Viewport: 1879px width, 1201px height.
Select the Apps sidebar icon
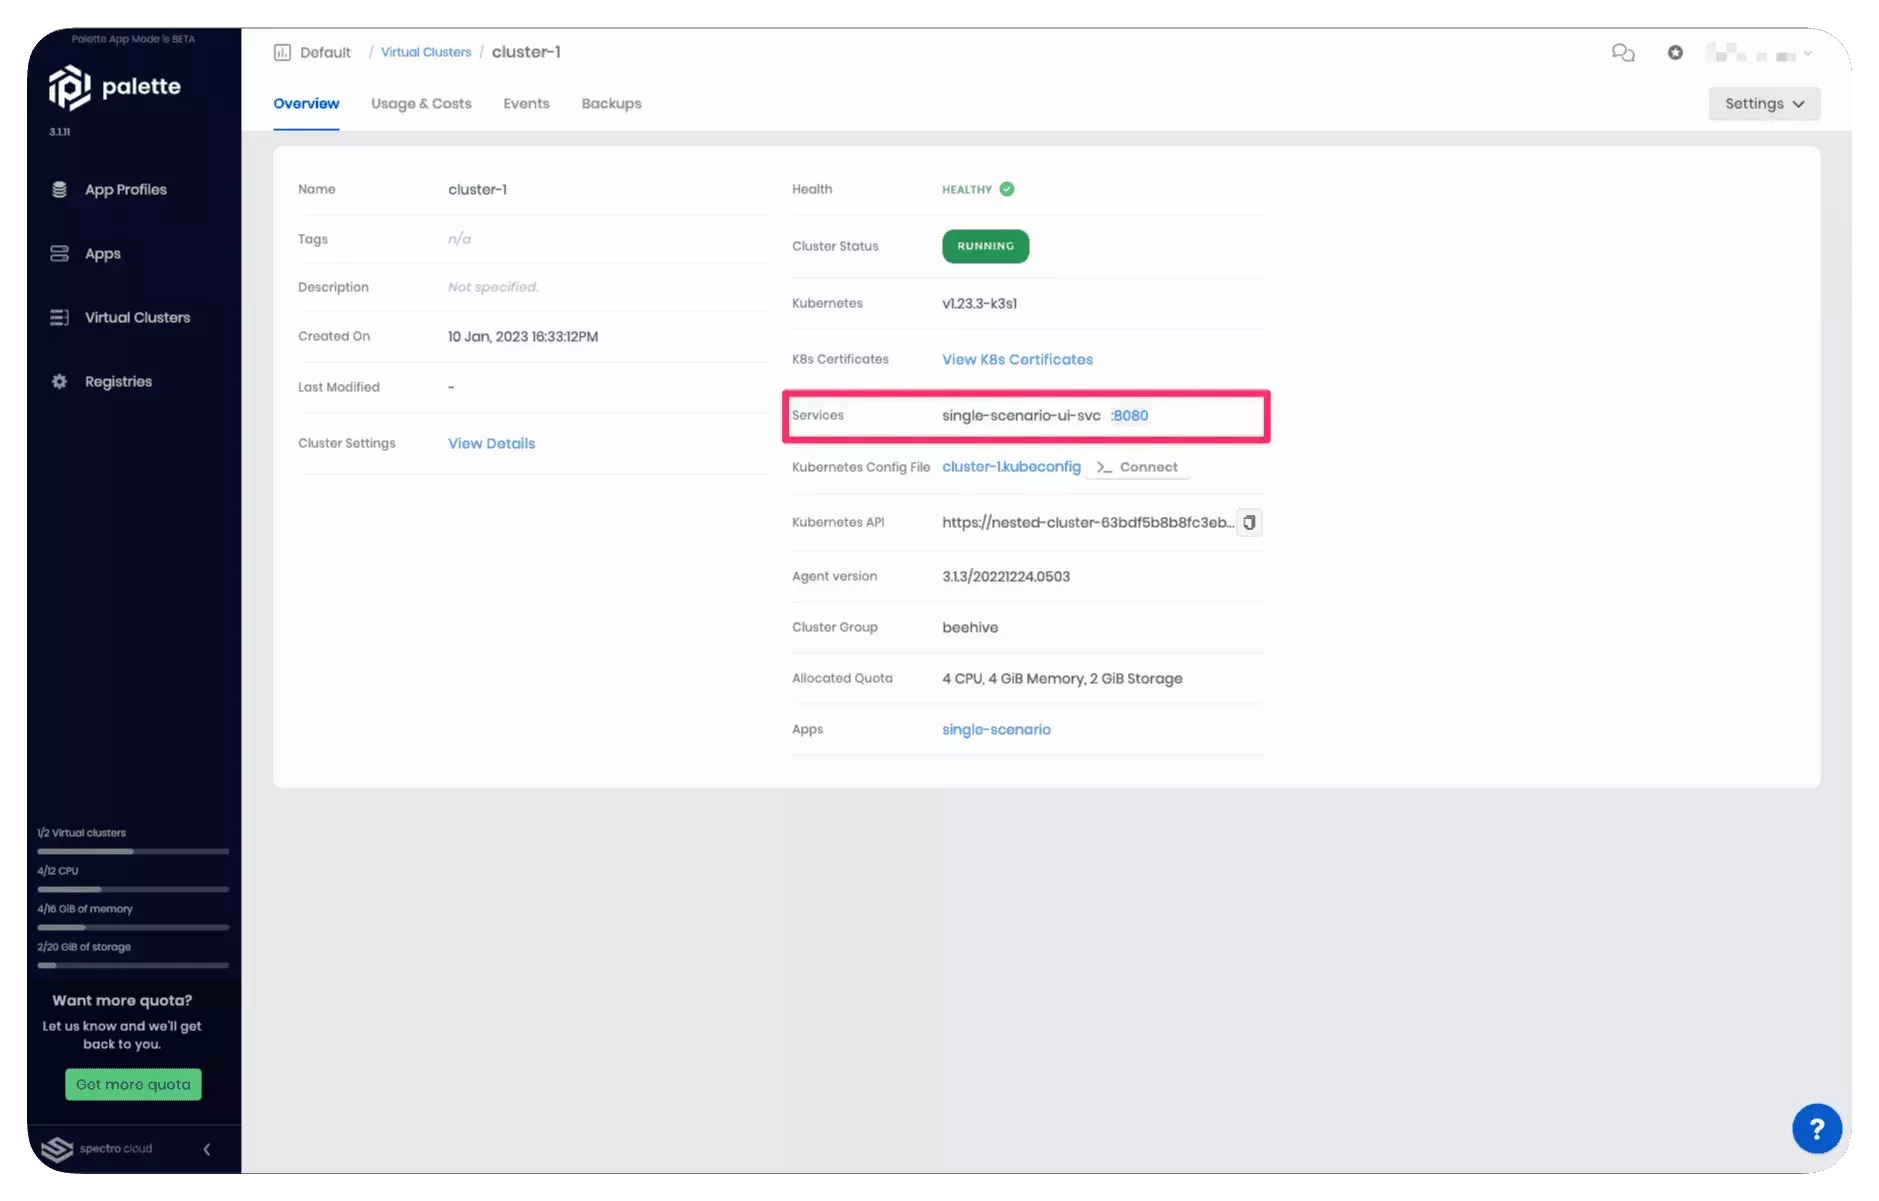(60, 253)
